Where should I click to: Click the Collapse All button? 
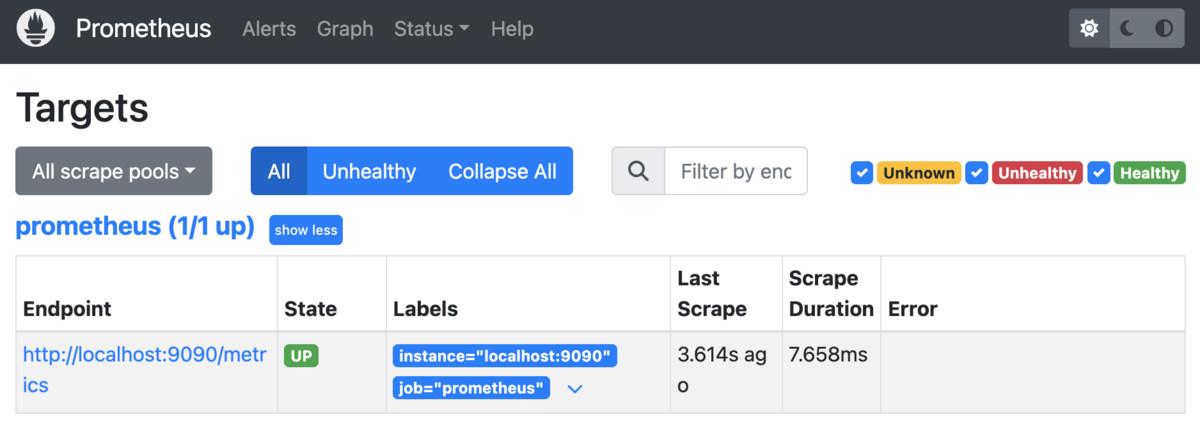(x=502, y=171)
